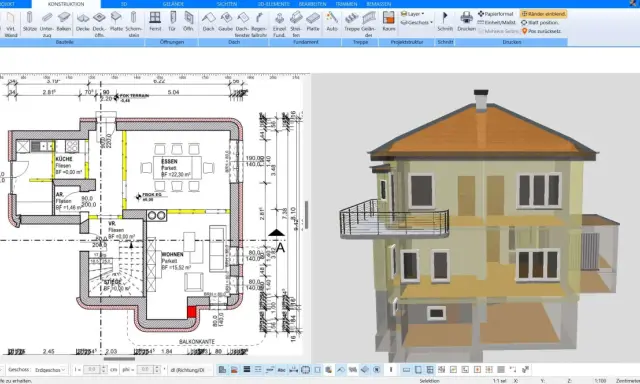
Task: Switch to the BEMASSEN tab
Action: [x=378, y=4]
